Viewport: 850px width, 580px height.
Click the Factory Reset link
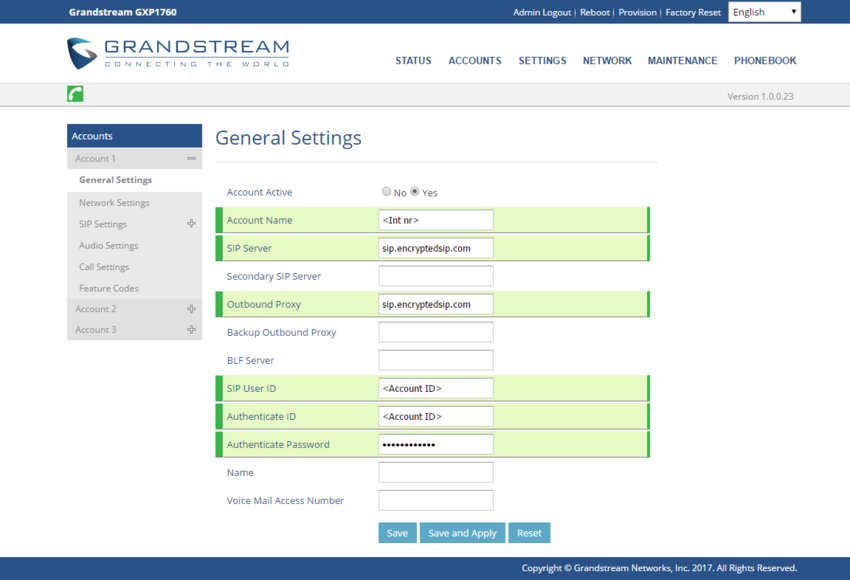coord(693,12)
